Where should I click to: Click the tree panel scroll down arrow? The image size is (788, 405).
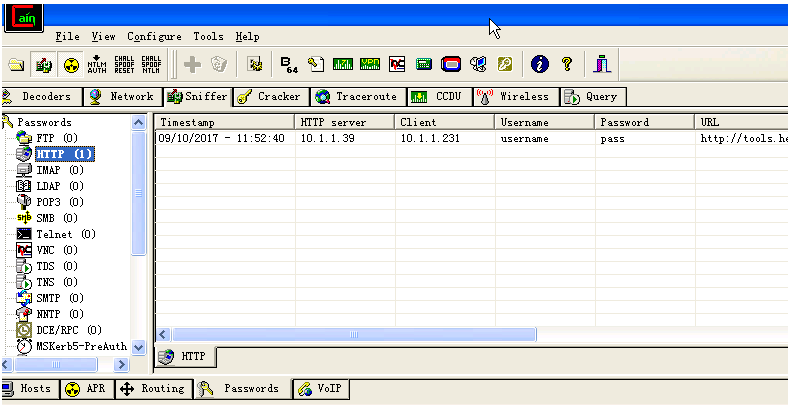click(138, 347)
